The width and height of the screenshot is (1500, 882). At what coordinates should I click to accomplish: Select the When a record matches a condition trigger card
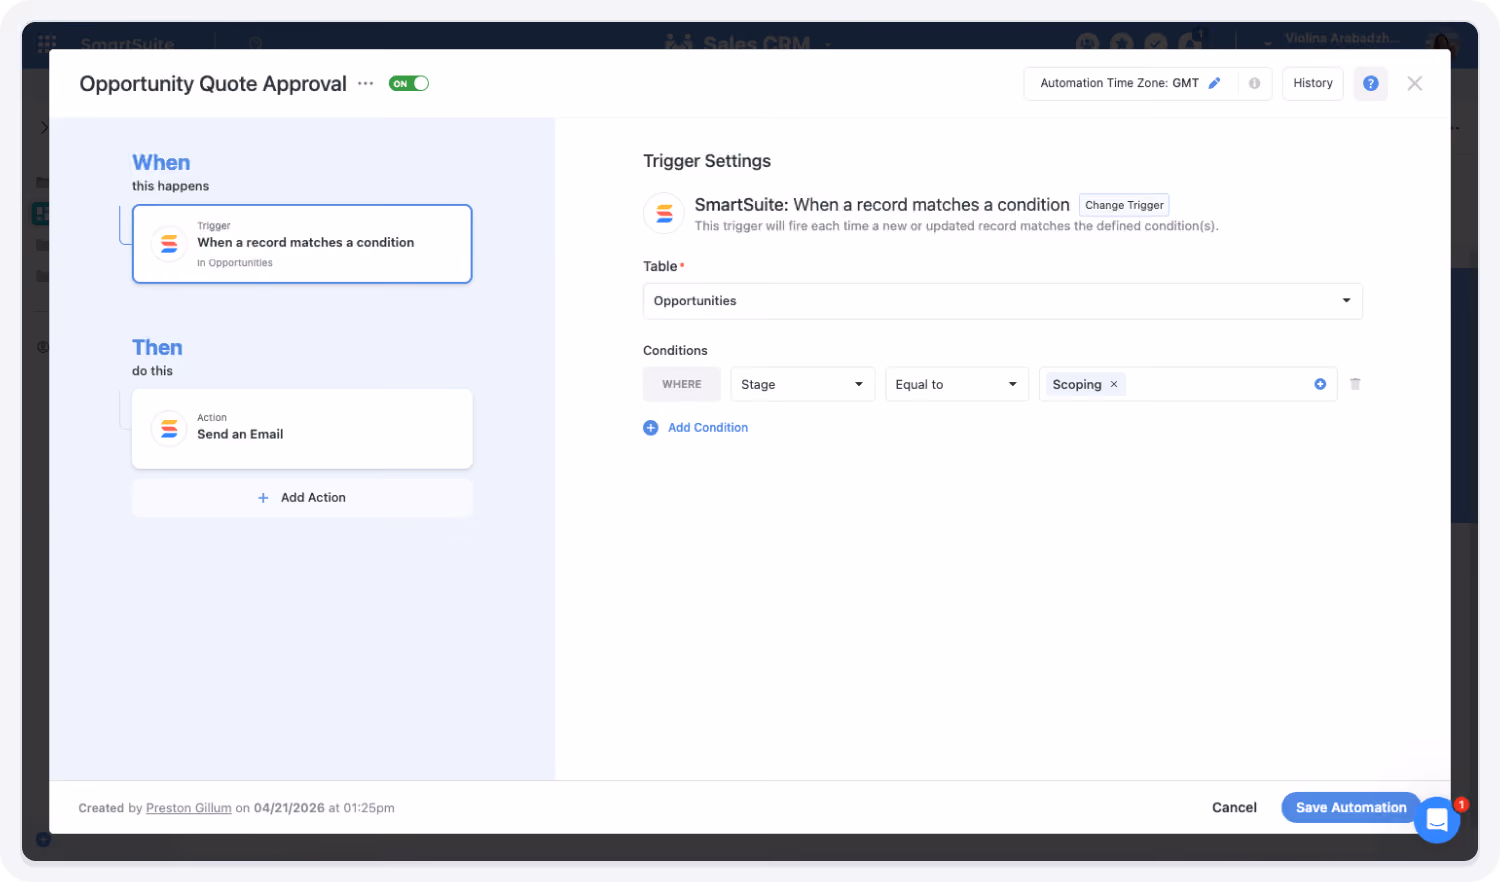click(302, 244)
